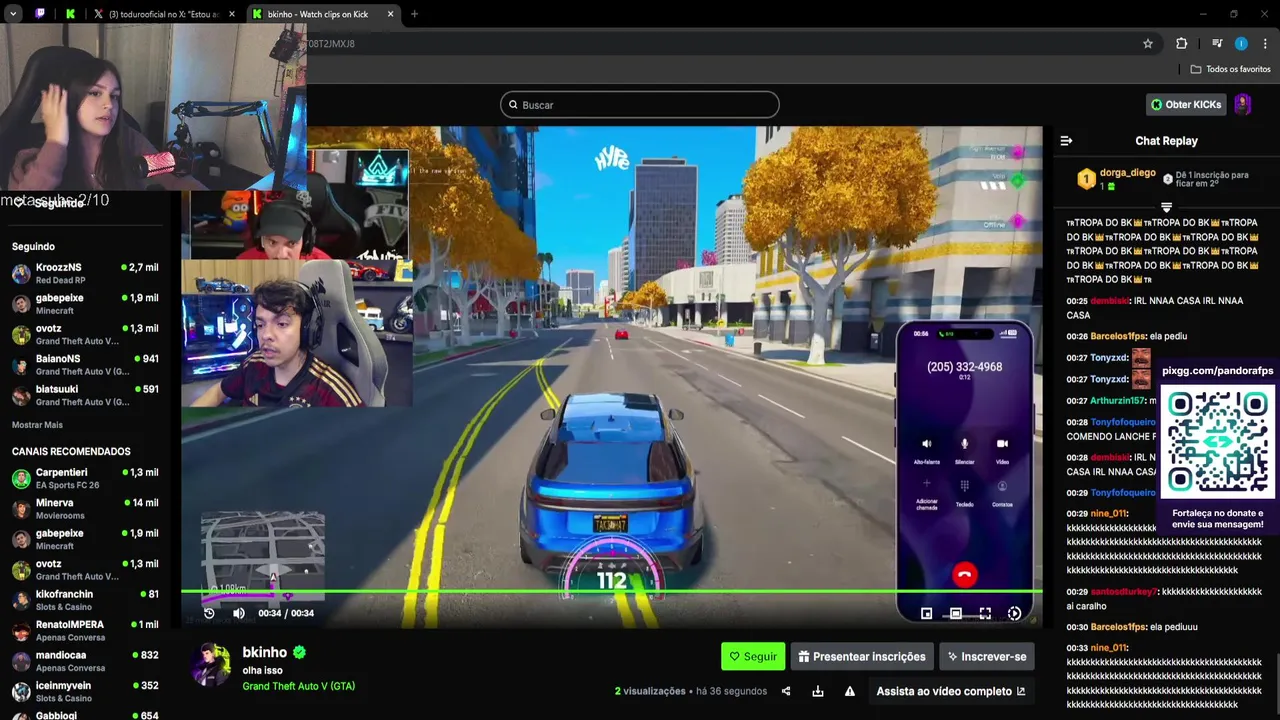Open a new browser tab
The image size is (1280, 720).
tap(414, 14)
